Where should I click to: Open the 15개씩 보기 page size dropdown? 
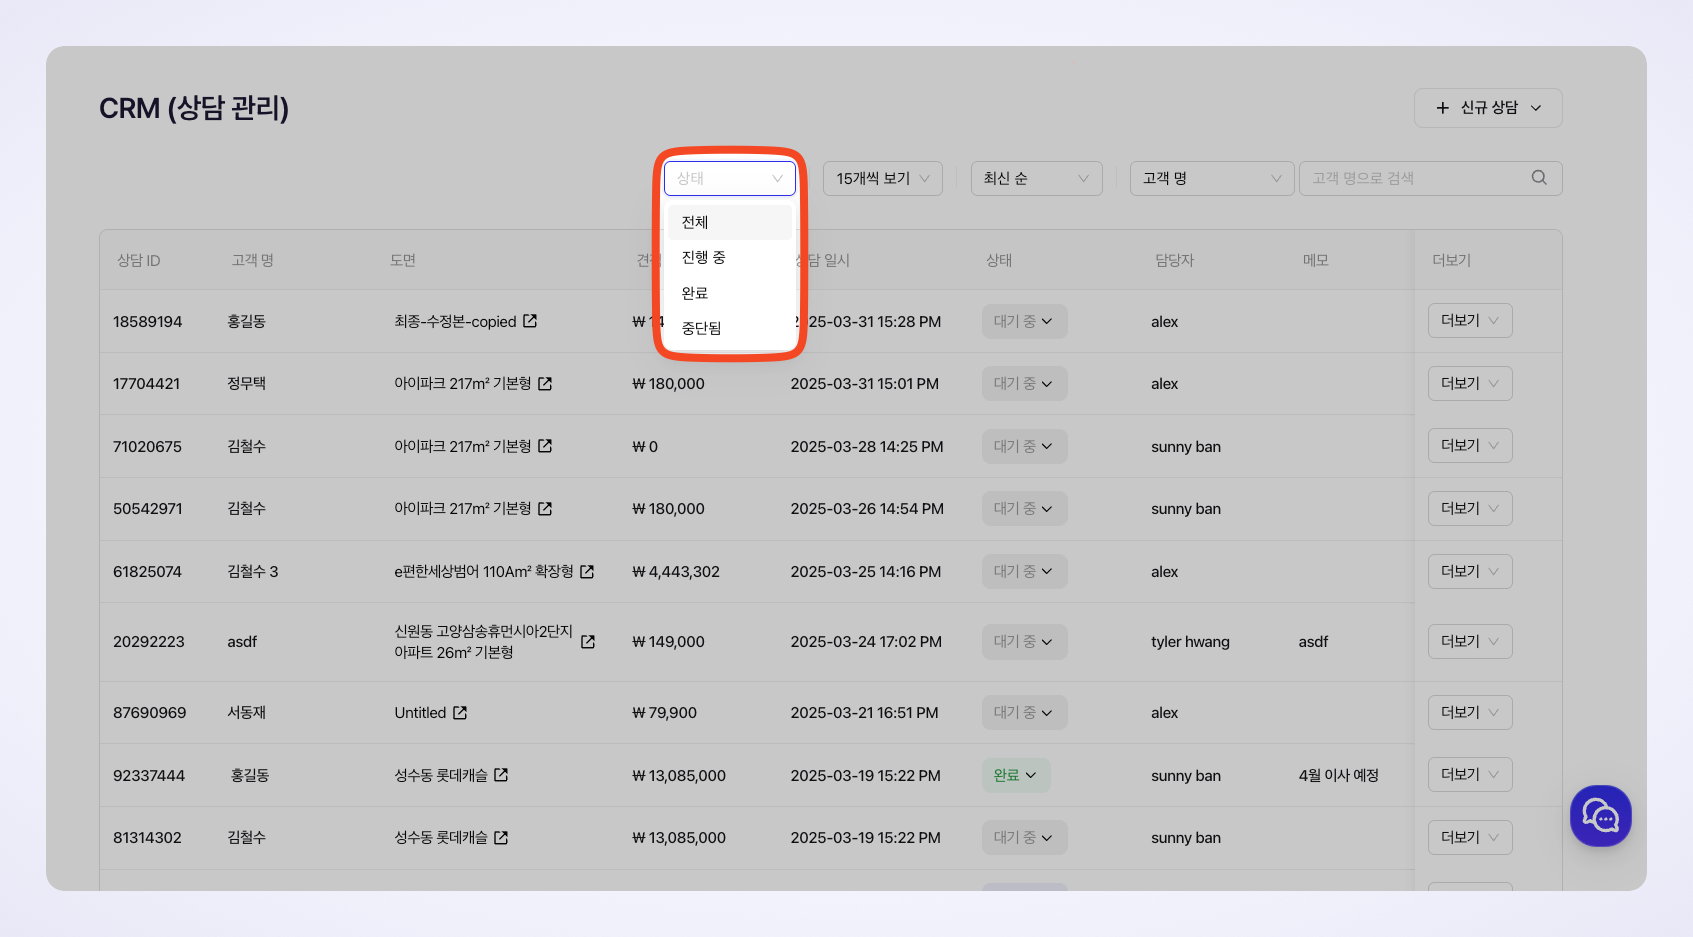click(883, 178)
